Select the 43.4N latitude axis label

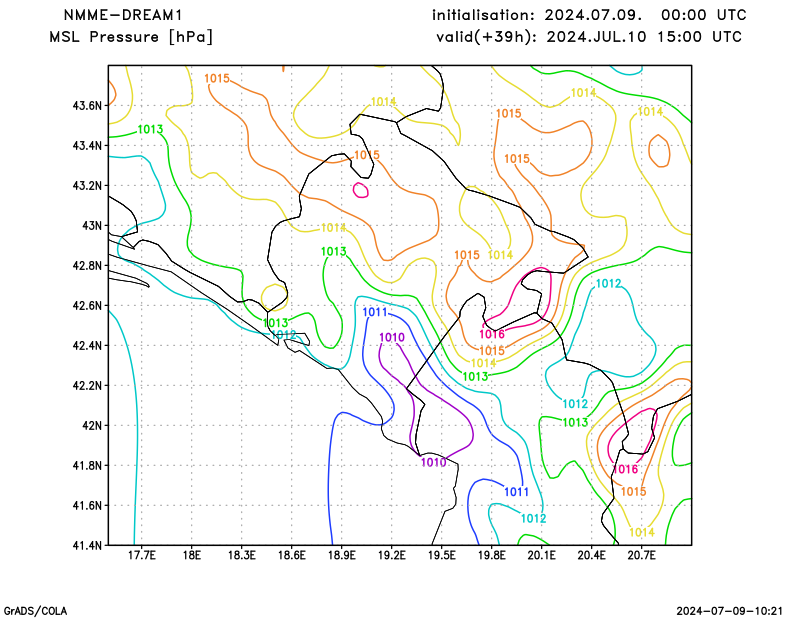tap(87, 145)
